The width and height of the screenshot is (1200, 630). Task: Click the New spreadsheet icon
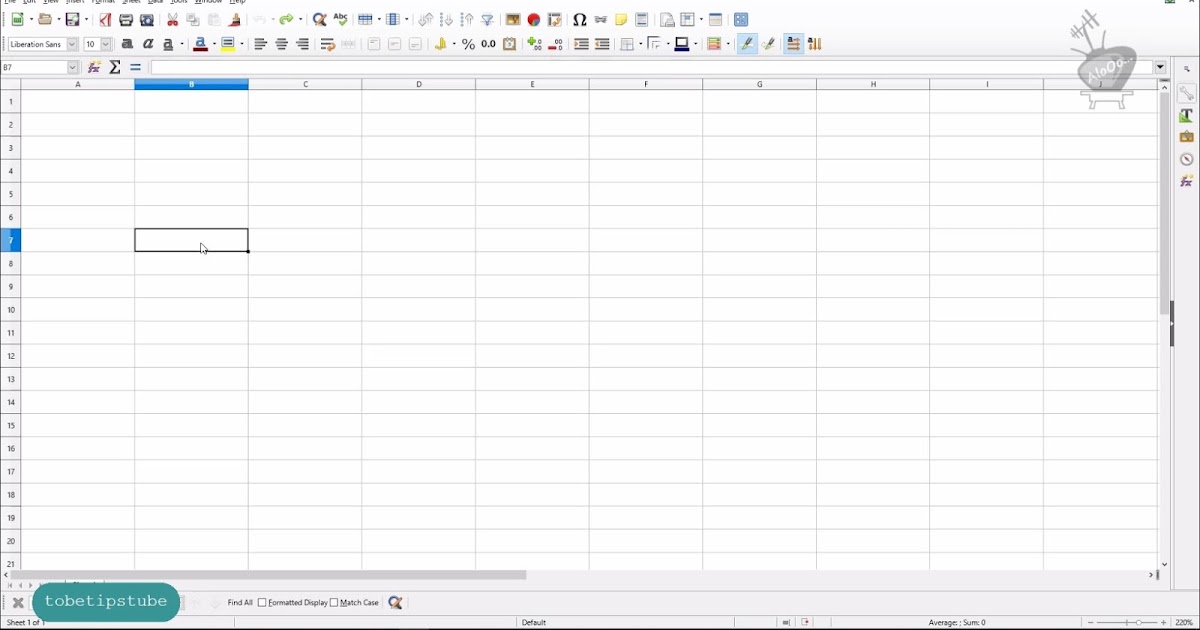click(x=19, y=20)
